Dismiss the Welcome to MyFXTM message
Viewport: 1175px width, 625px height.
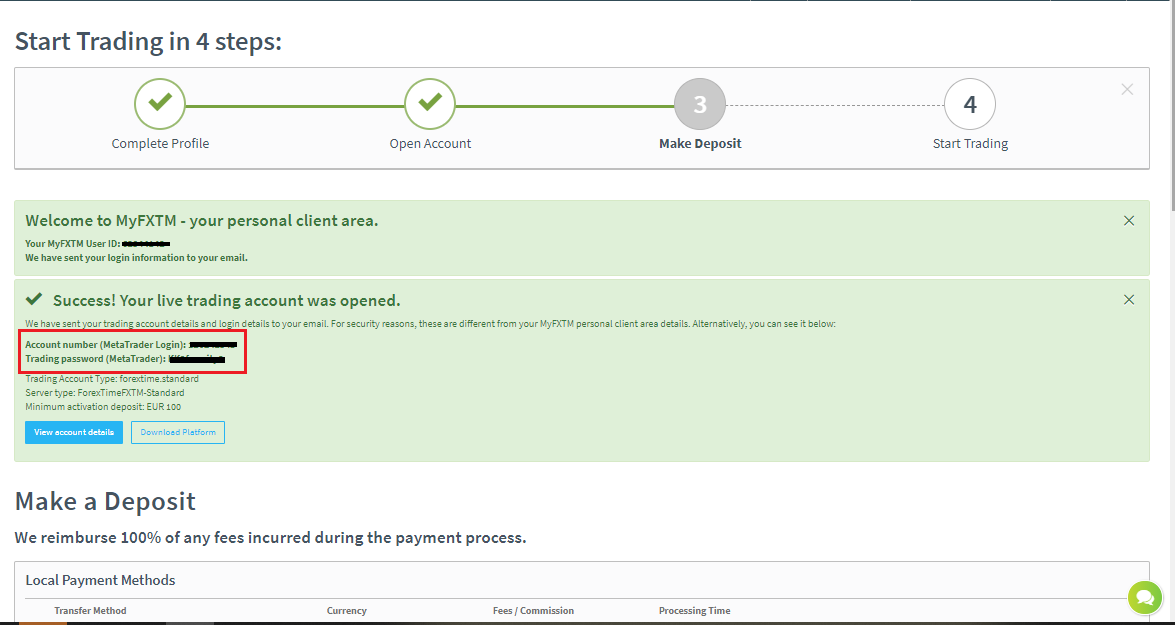pos(1129,220)
